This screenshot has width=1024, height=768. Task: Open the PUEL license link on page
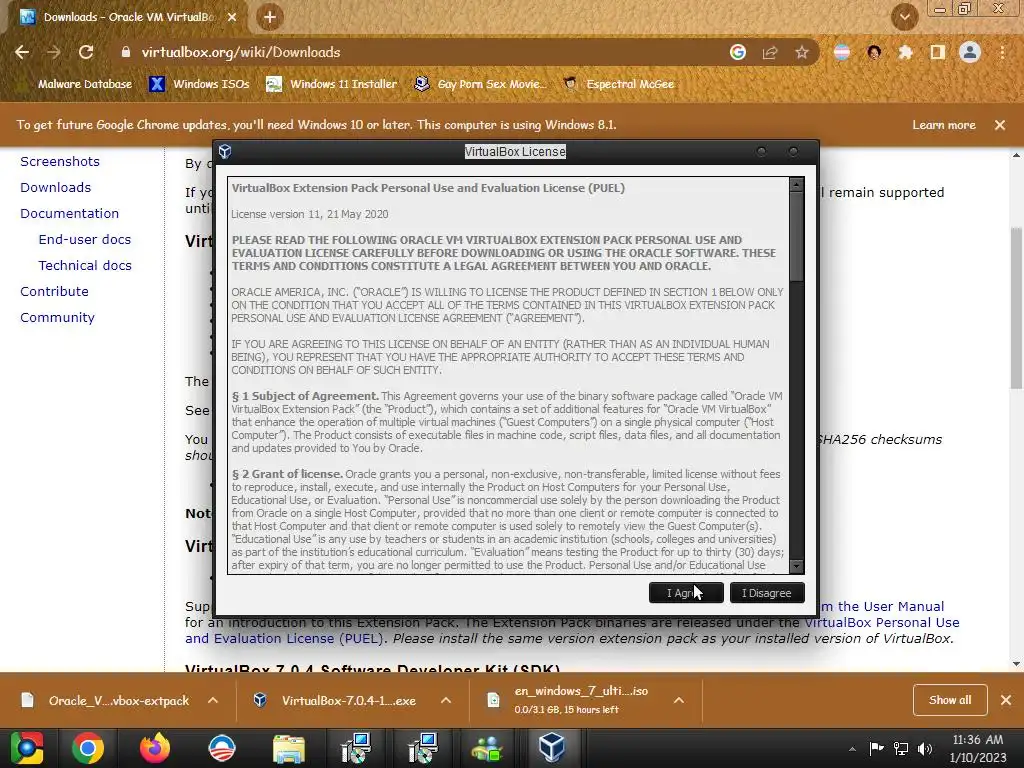point(572,631)
